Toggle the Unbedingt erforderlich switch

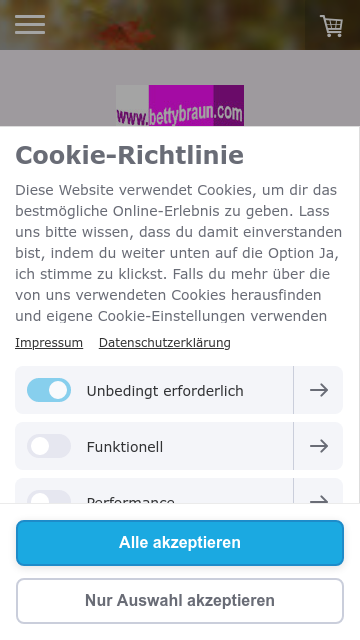click(x=49, y=390)
